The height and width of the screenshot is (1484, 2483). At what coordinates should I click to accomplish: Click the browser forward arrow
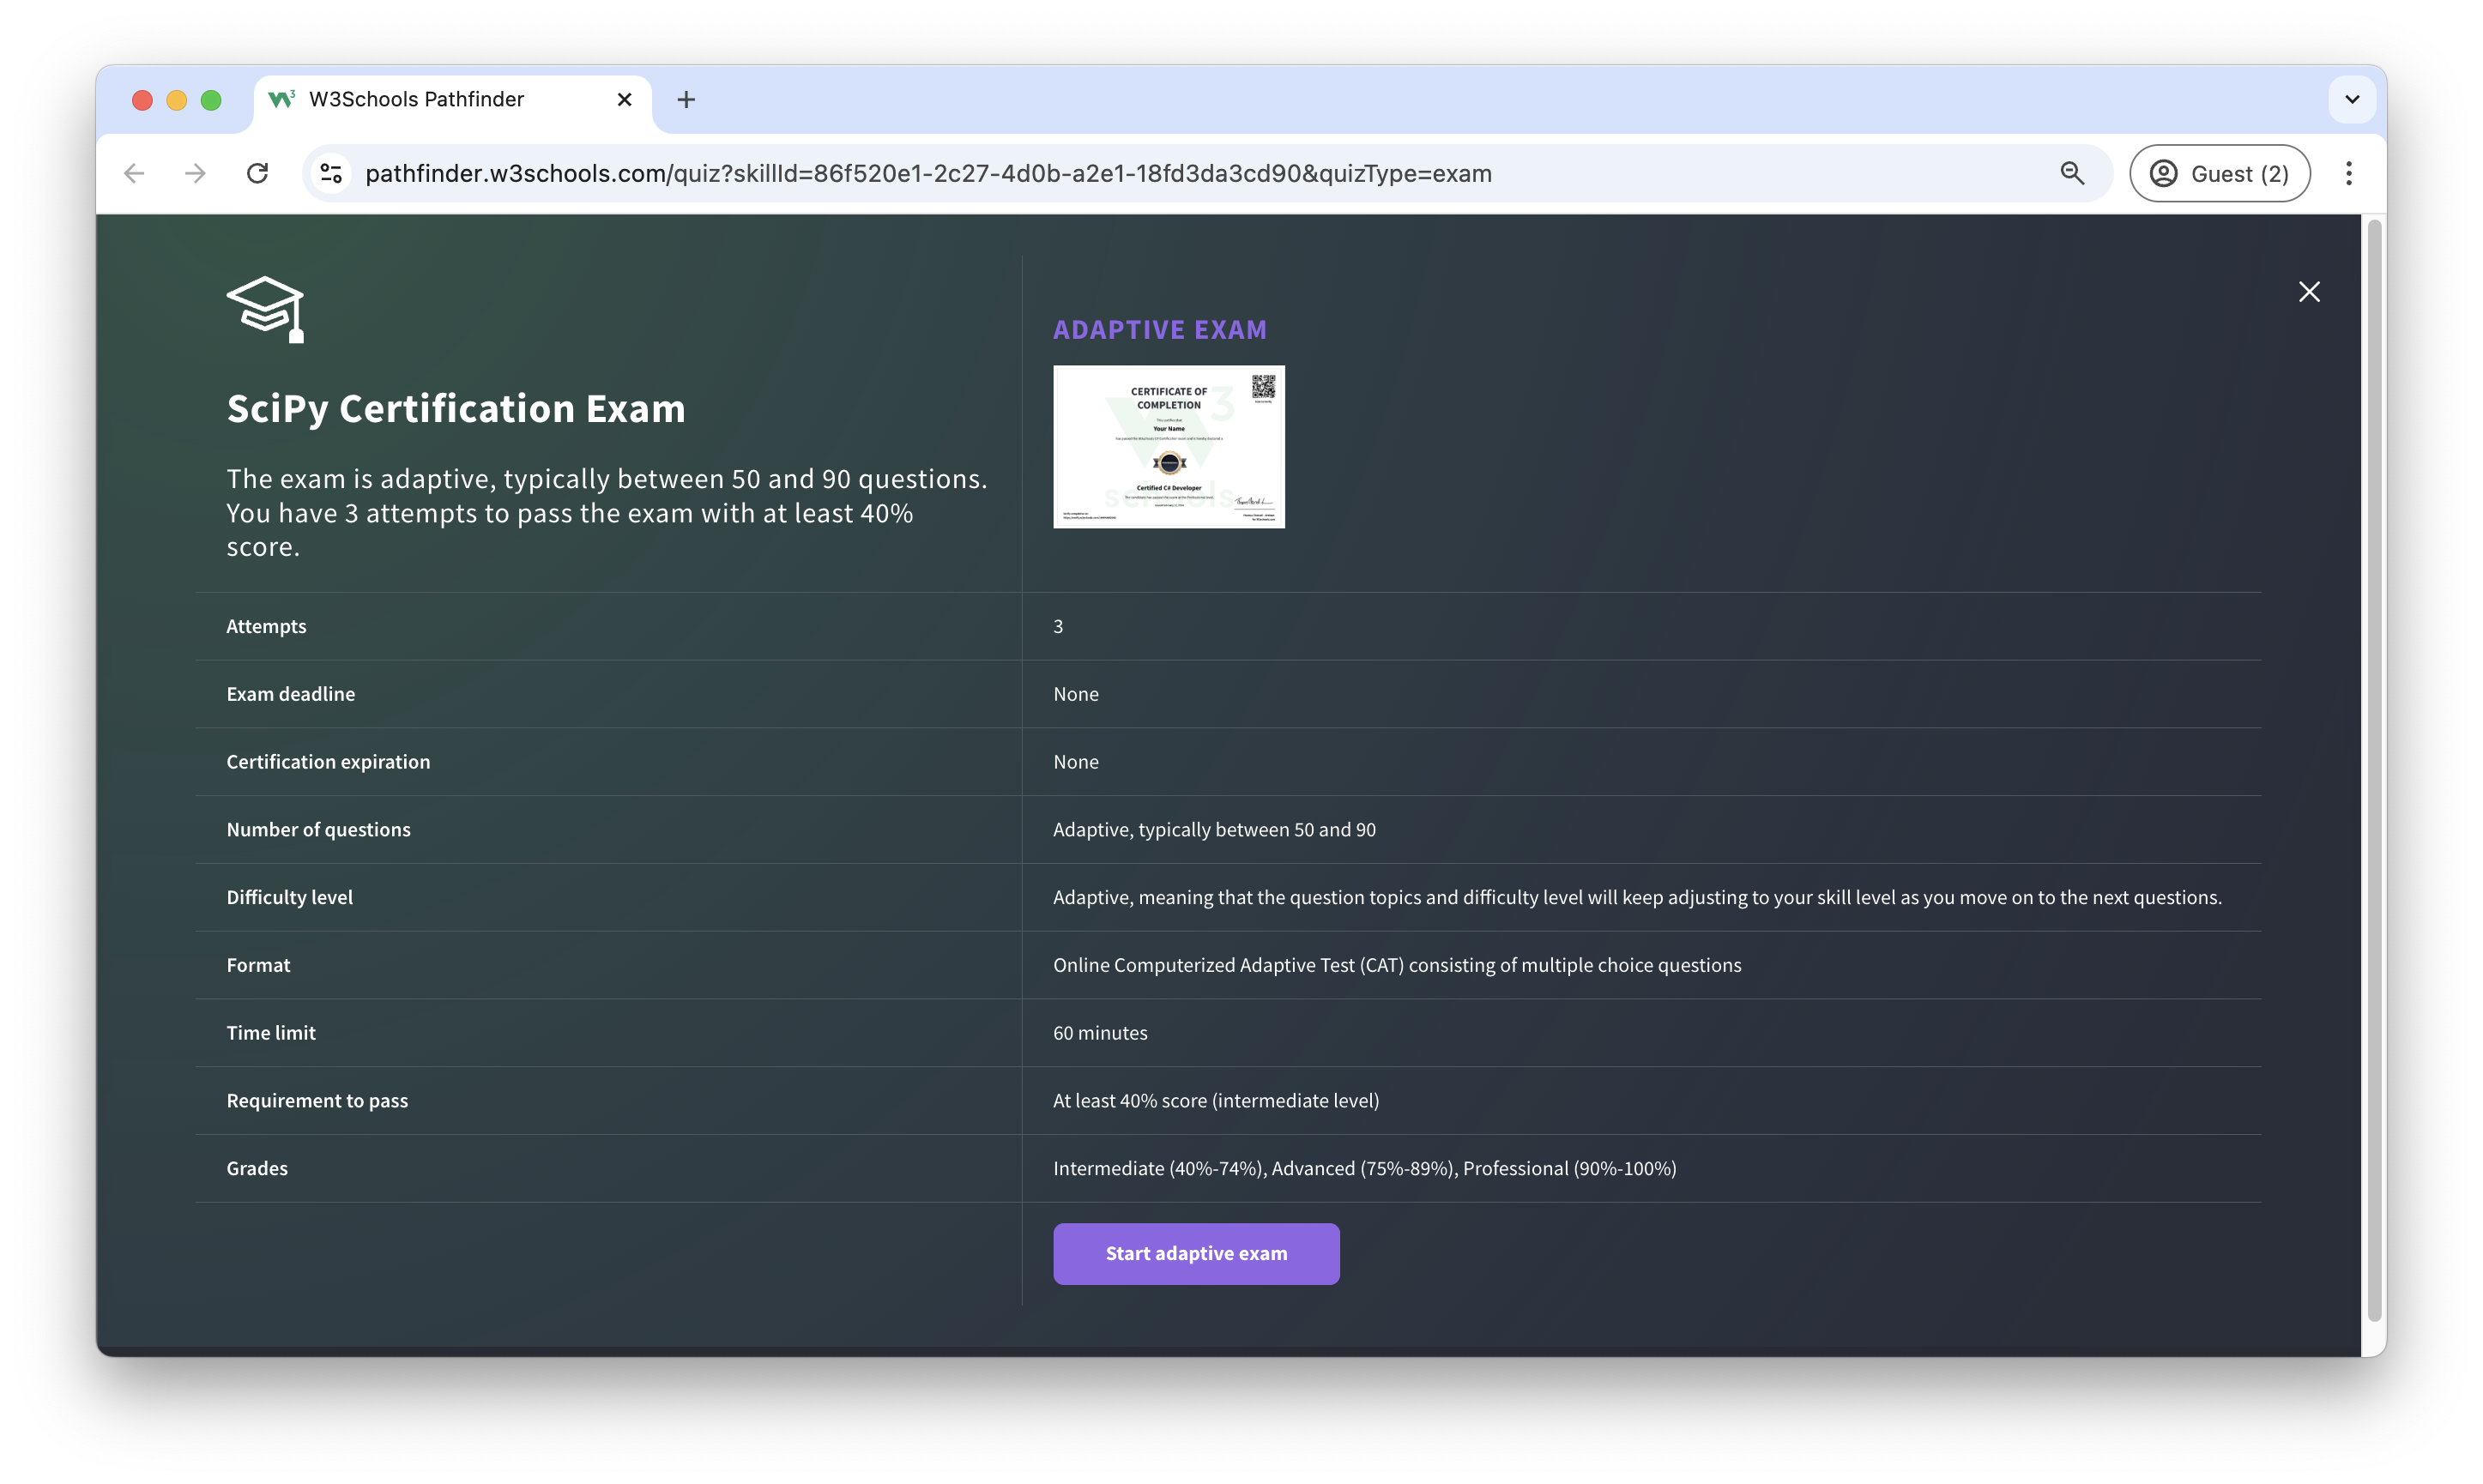[x=196, y=174]
